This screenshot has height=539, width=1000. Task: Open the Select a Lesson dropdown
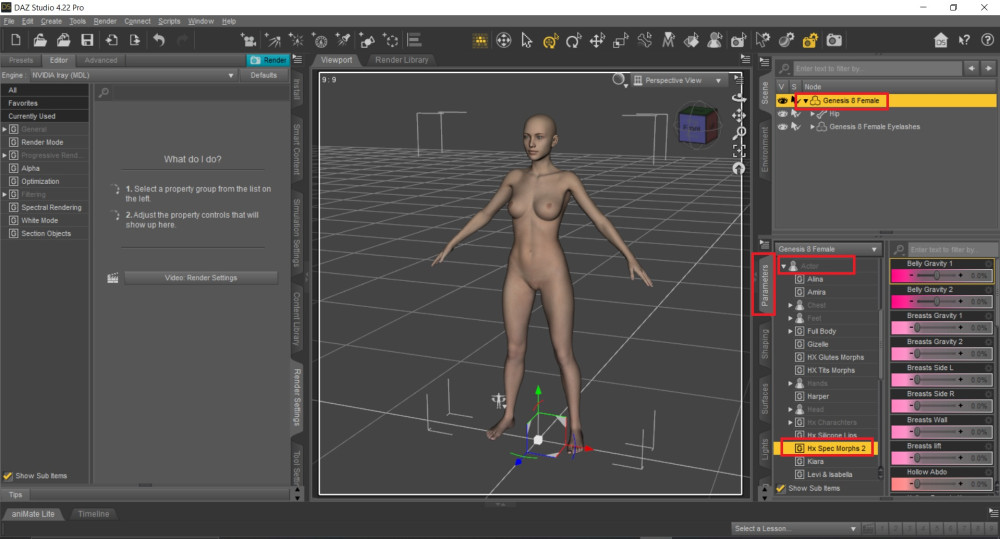tap(795, 529)
